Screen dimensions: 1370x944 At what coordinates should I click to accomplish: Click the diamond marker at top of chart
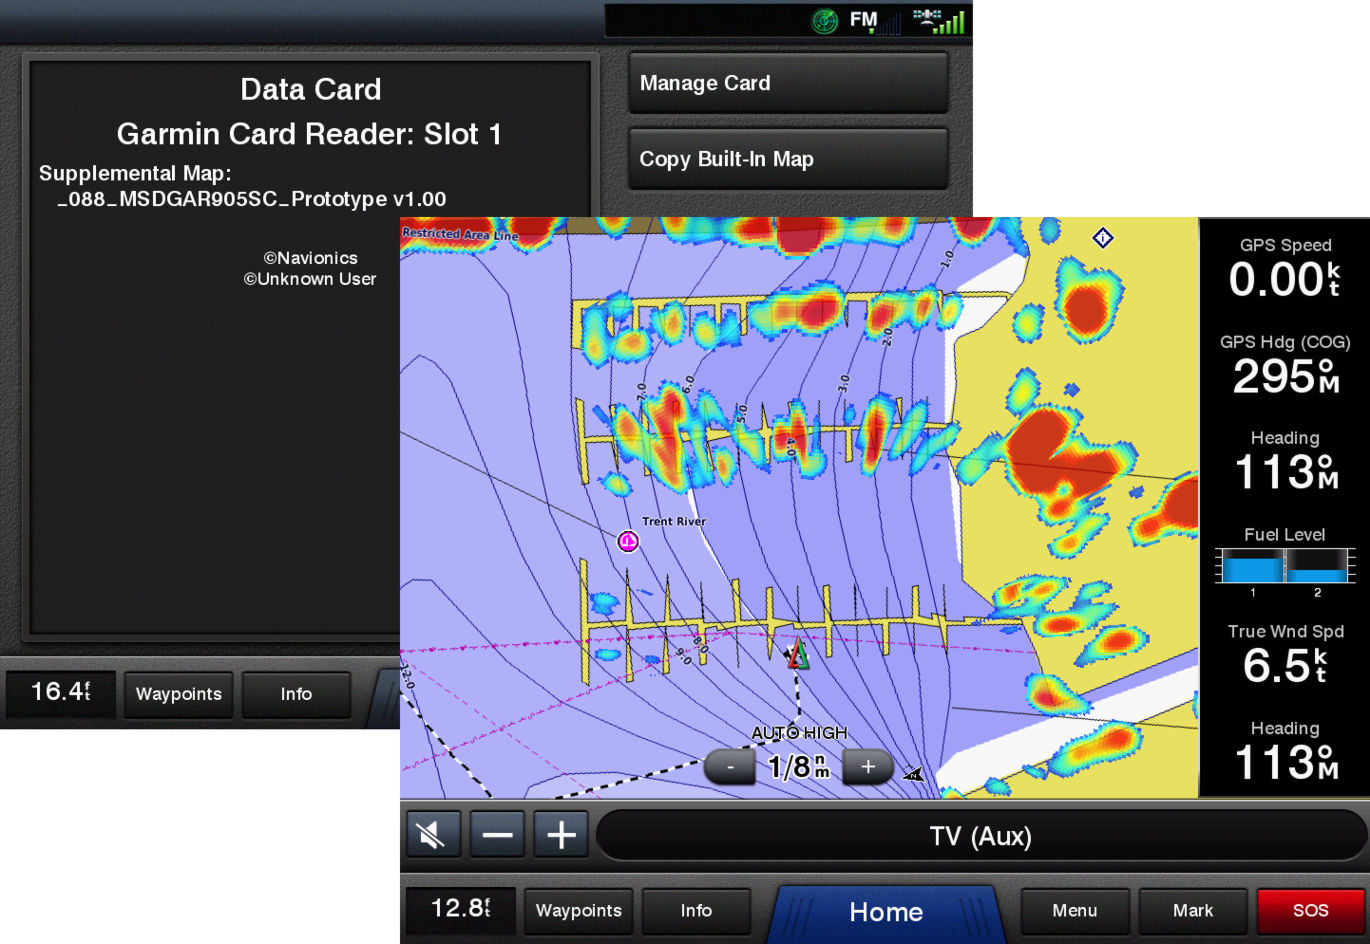click(1102, 238)
